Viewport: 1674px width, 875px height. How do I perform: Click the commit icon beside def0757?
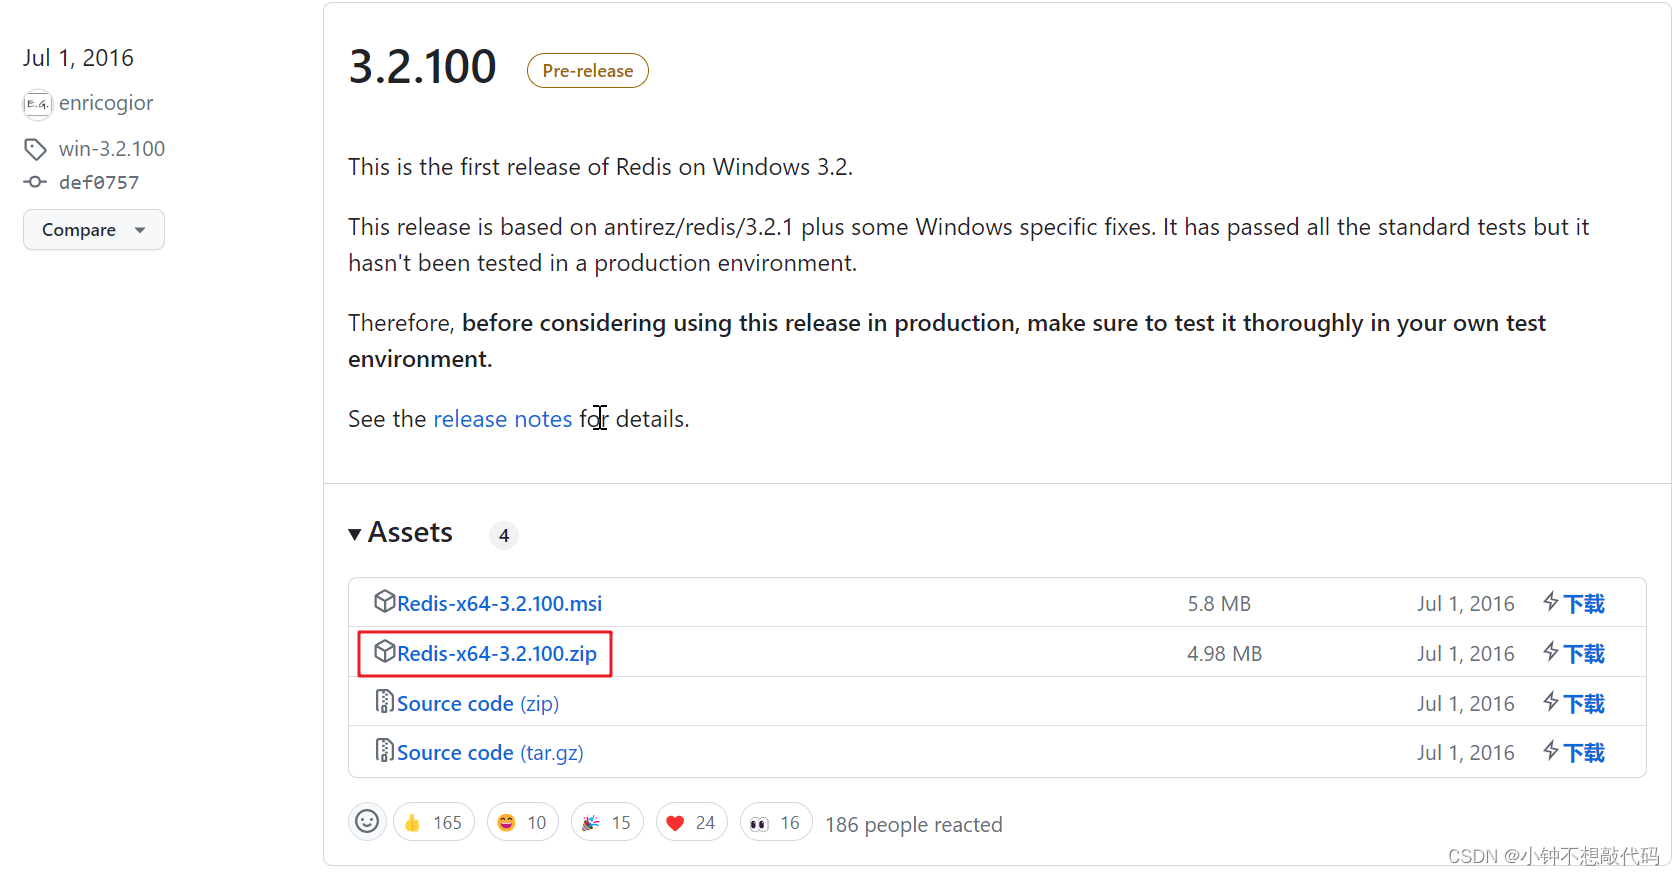[x=35, y=182]
